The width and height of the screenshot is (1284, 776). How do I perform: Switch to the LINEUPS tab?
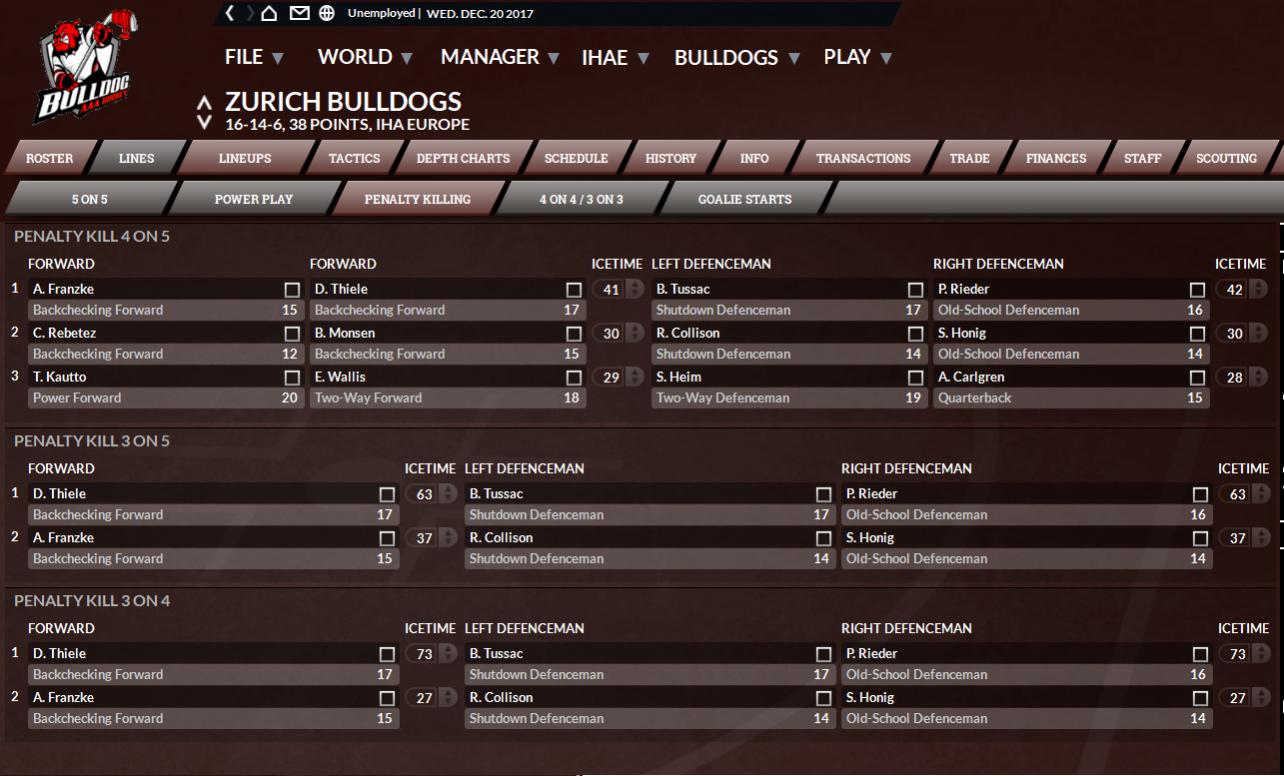point(245,158)
